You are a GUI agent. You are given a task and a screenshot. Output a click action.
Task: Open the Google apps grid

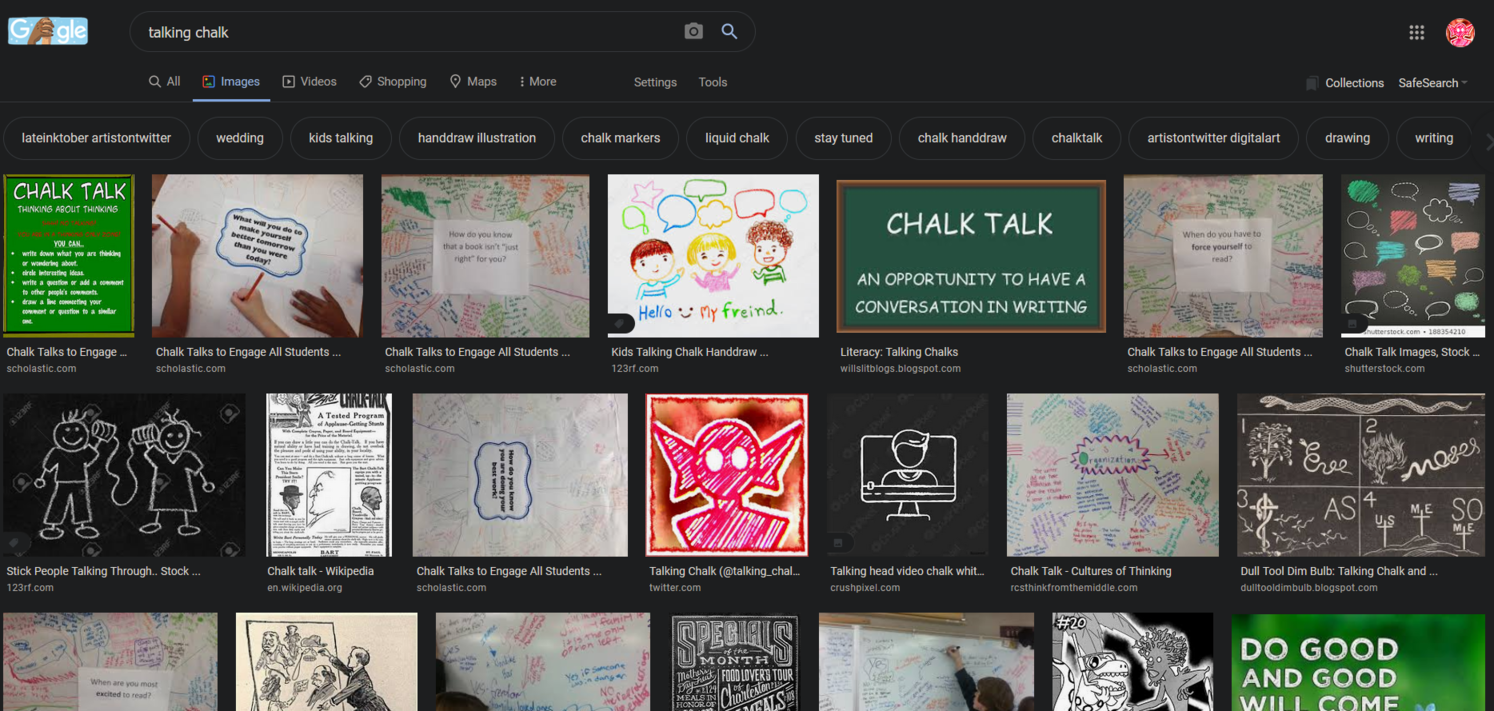pos(1416,33)
